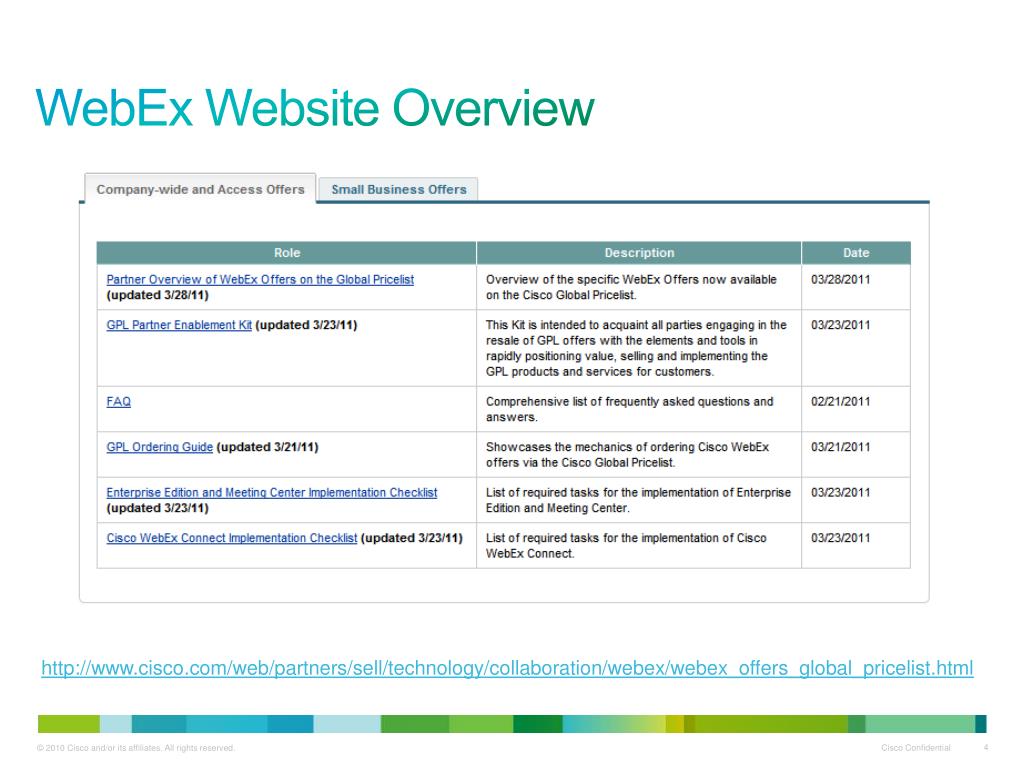
Task: Click the Description column header
Action: (x=639, y=253)
